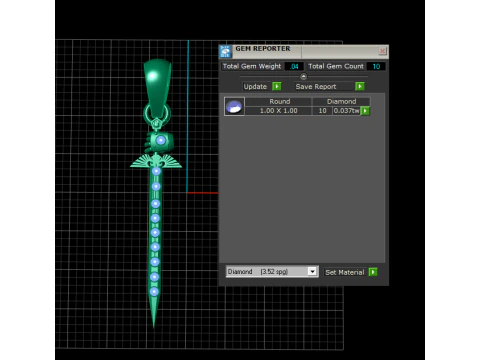Image resolution: width=480 pixels, height=360 pixels.
Task: Open the Diamond material dropdown arrow
Action: 312,272
